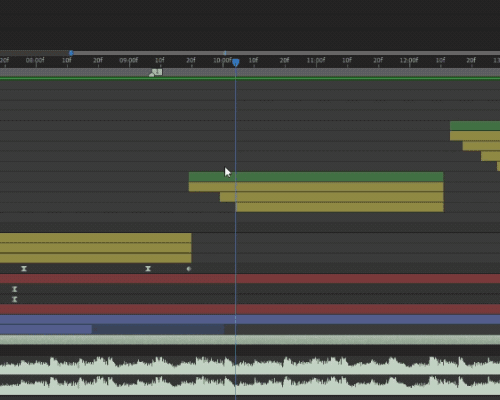Select the round keyframe near 09:20f

(189, 269)
